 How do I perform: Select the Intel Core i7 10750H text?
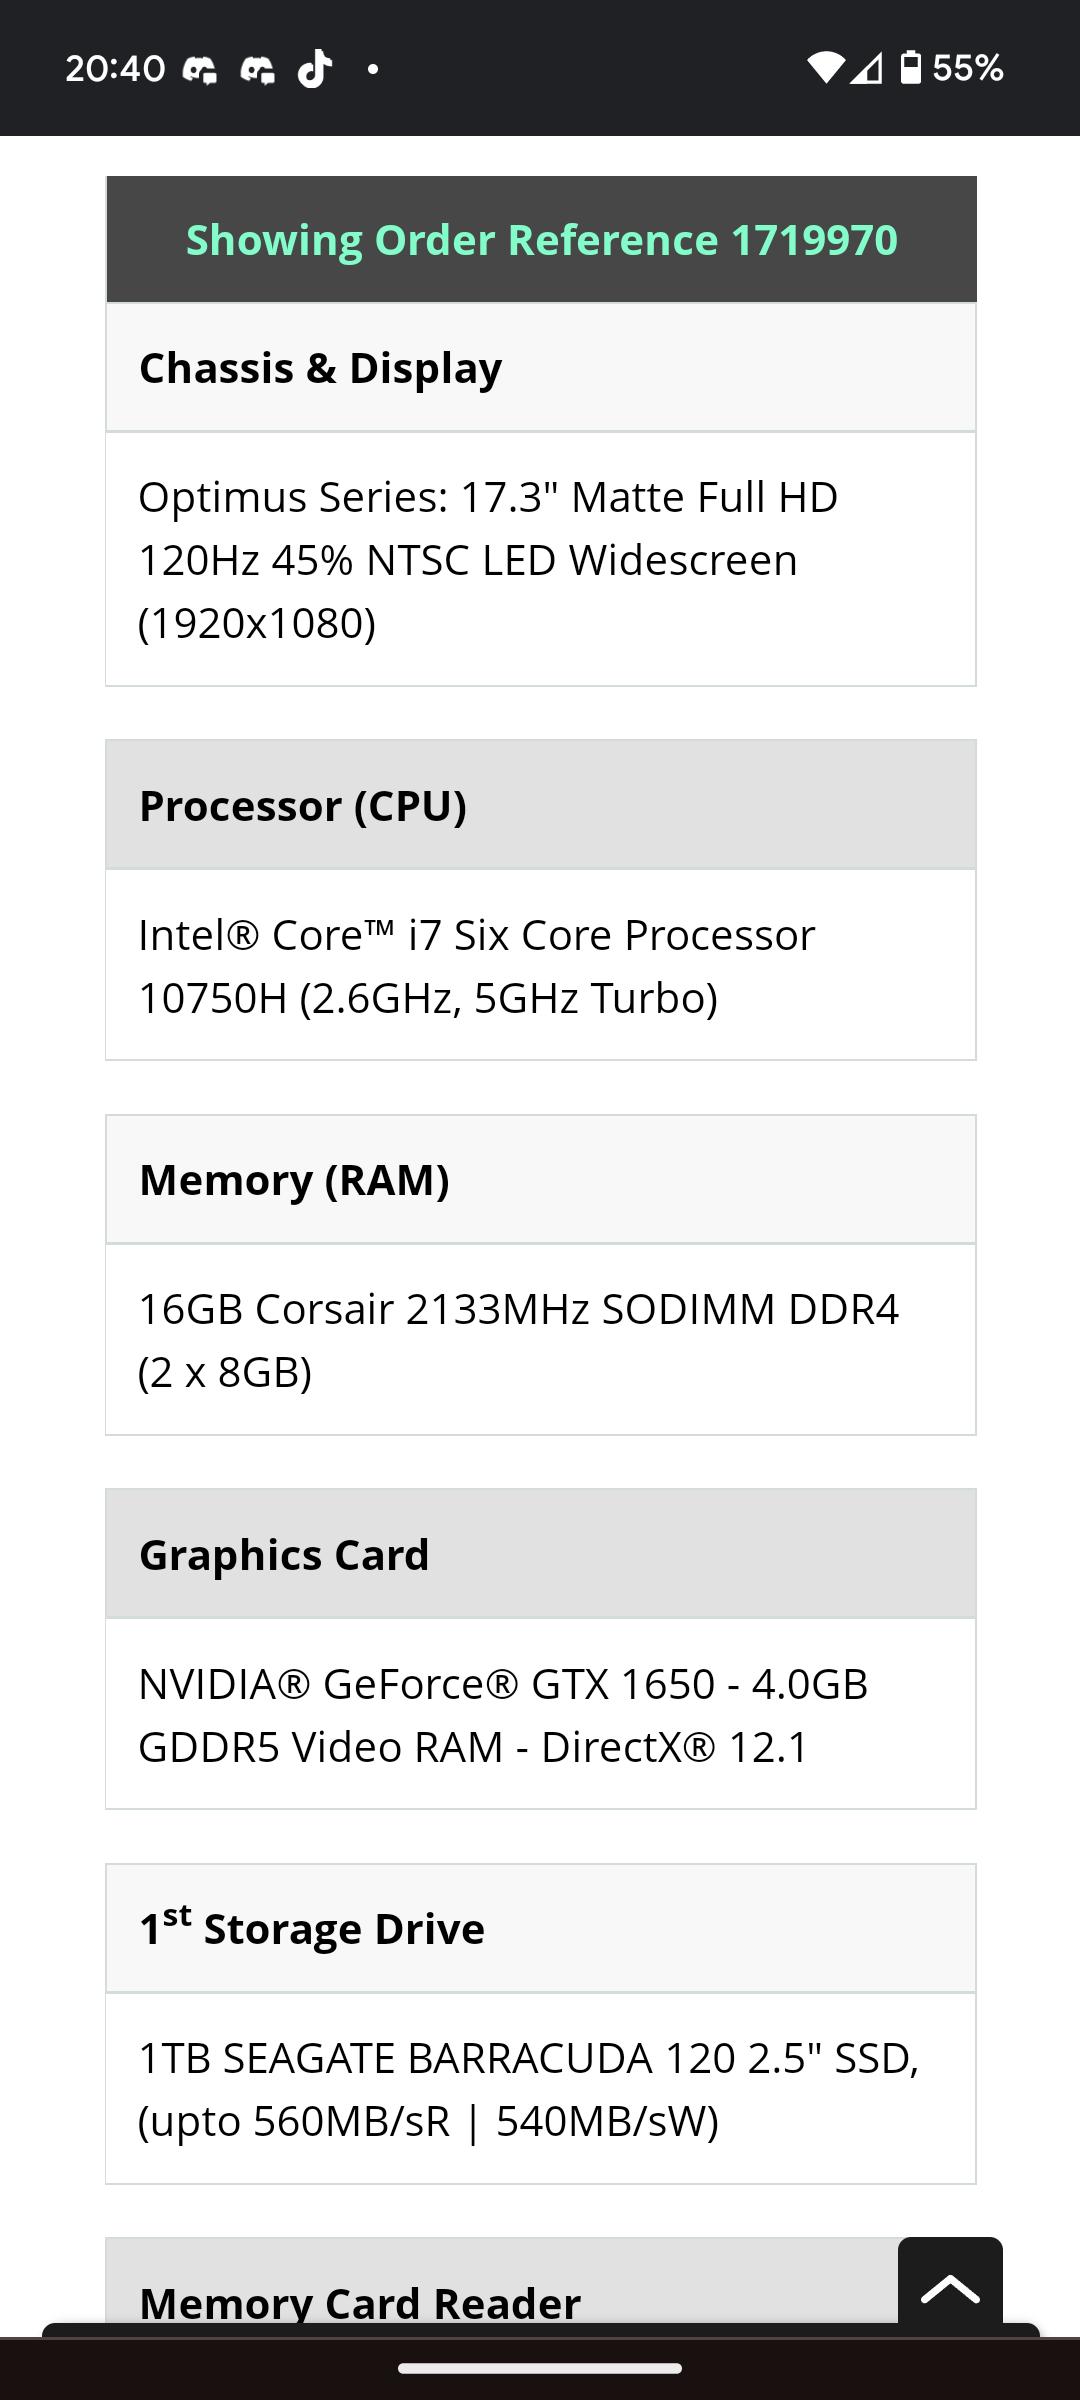click(477, 966)
